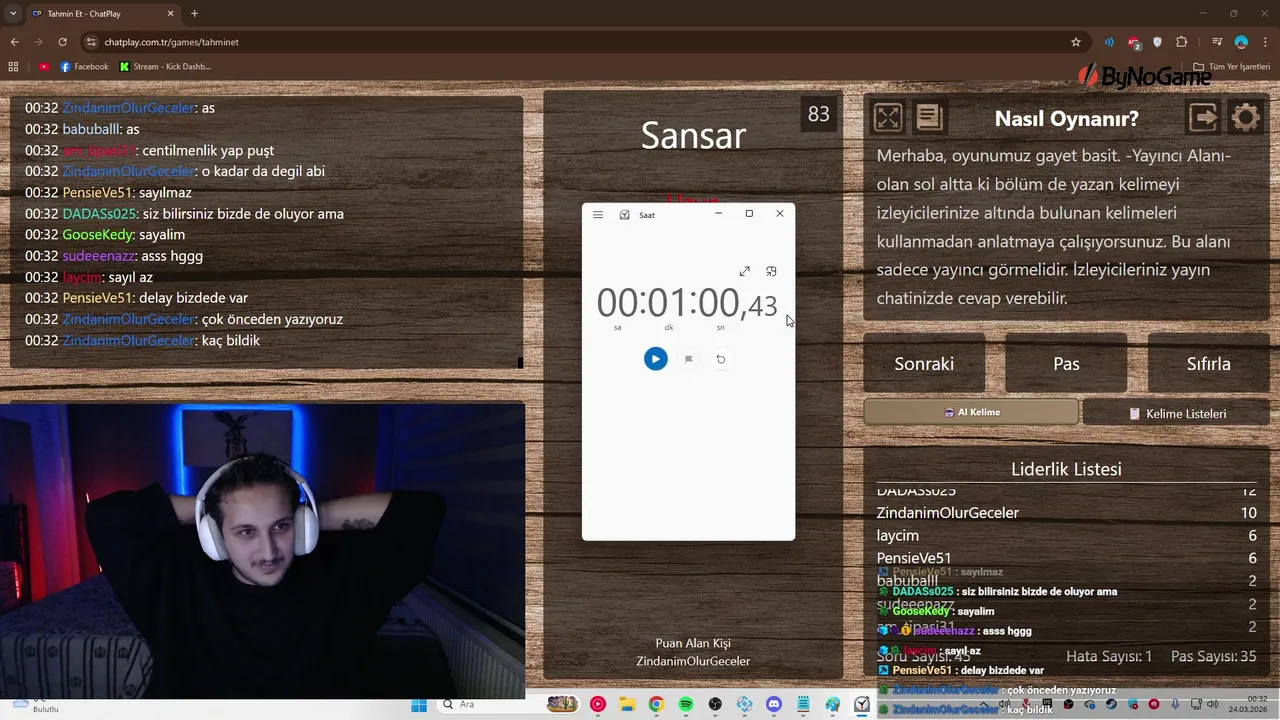This screenshot has height=720, width=1280.
Task: Click laycim row in the leaderboard
Action: tap(1066, 536)
